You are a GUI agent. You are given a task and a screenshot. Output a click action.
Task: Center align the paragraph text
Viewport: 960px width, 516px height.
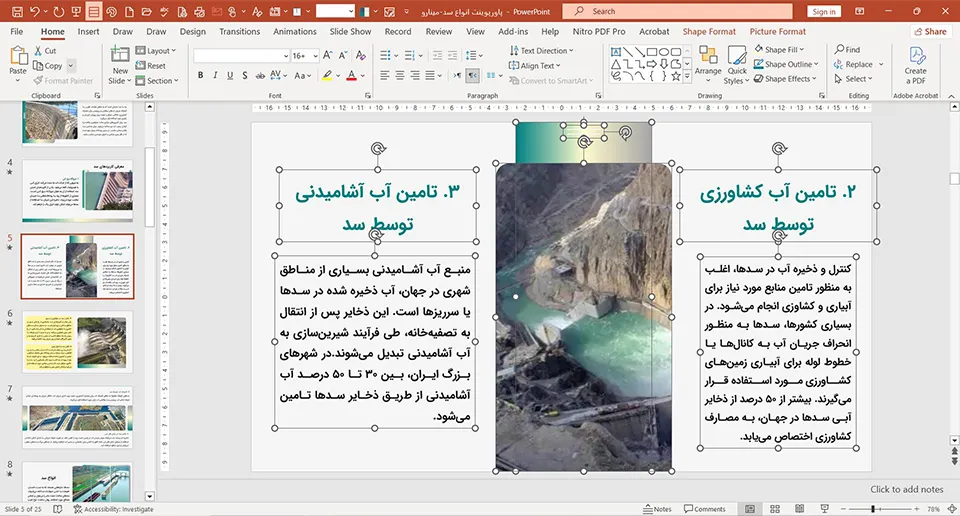[400, 75]
